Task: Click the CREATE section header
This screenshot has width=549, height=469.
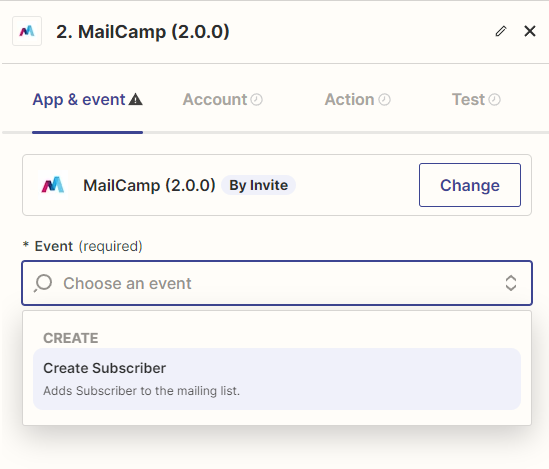Action: (x=71, y=338)
